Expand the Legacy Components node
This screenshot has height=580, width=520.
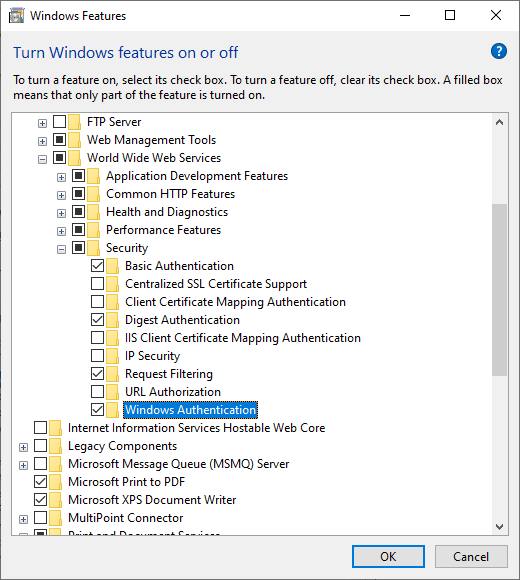pos(23,448)
